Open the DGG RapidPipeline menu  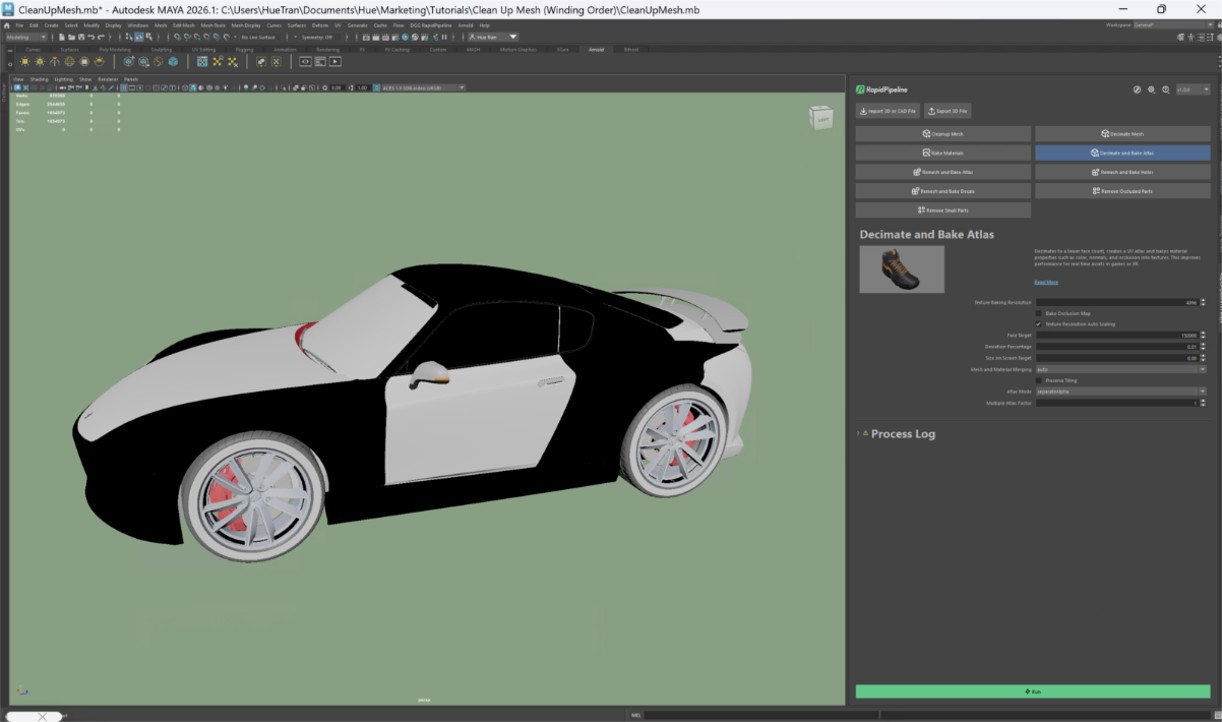click(x=431, y=25)
